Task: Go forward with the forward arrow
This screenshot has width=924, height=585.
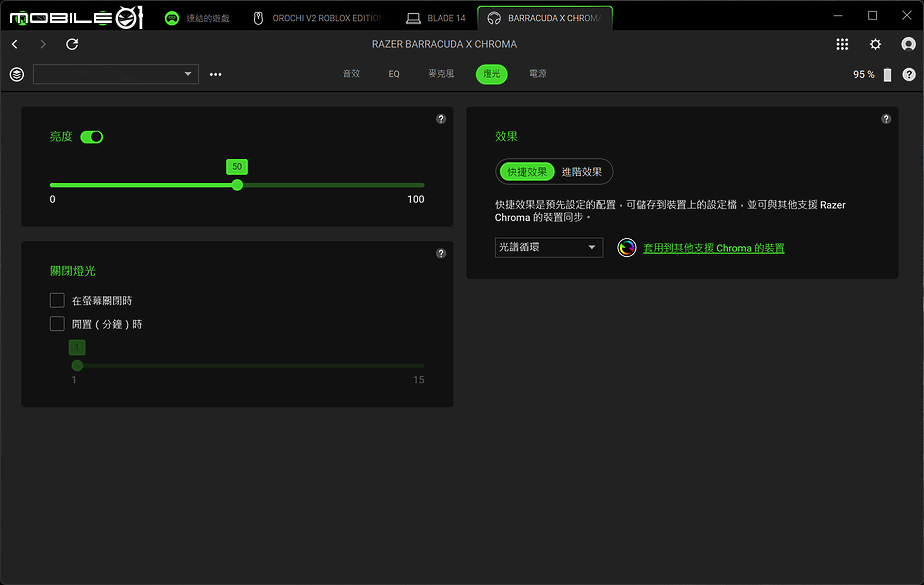Action: [42, 44]
